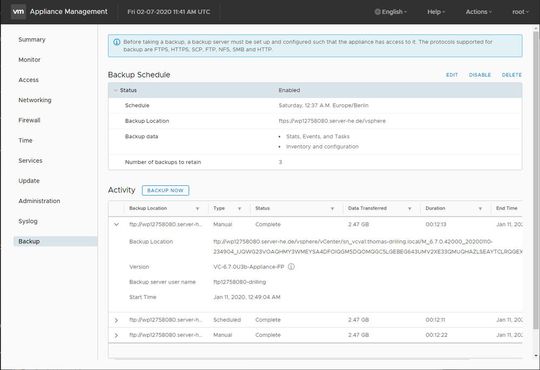Click EDIT for the backup schedule

coord(452,75)
